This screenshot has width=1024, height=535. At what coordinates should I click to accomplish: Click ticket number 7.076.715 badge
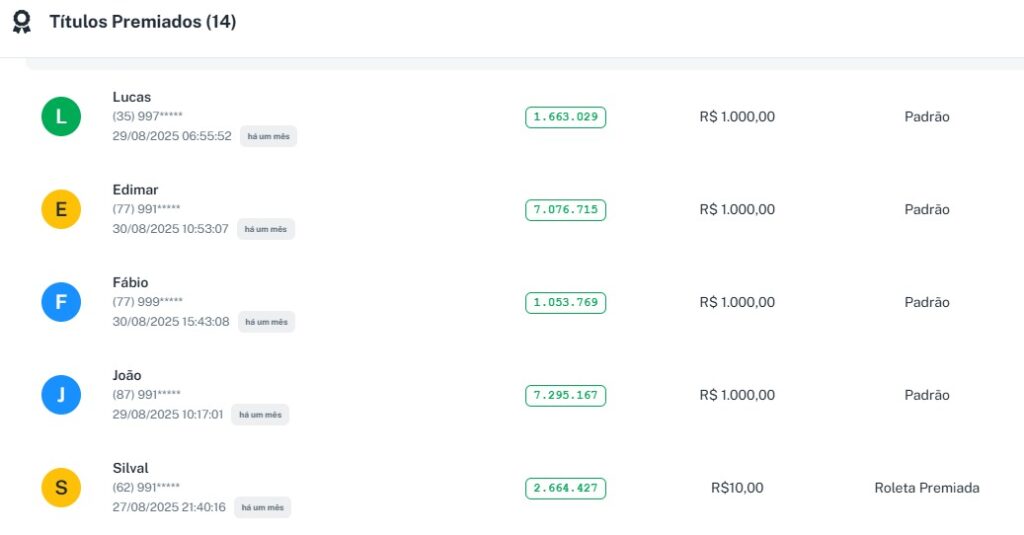pyautogui.click(x=565, y=210)
